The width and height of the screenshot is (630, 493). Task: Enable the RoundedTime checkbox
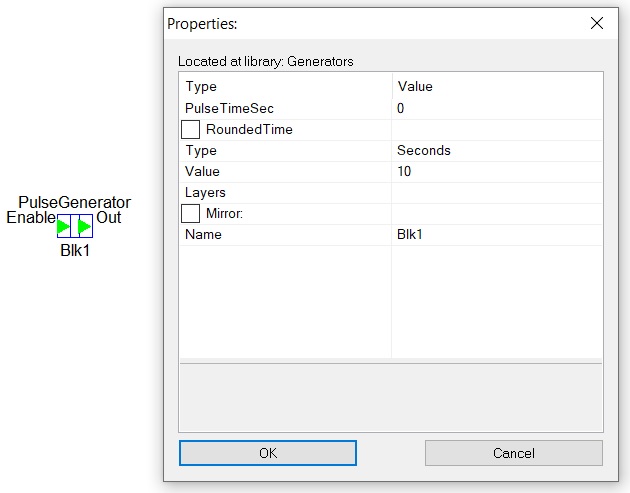(190, 130)
